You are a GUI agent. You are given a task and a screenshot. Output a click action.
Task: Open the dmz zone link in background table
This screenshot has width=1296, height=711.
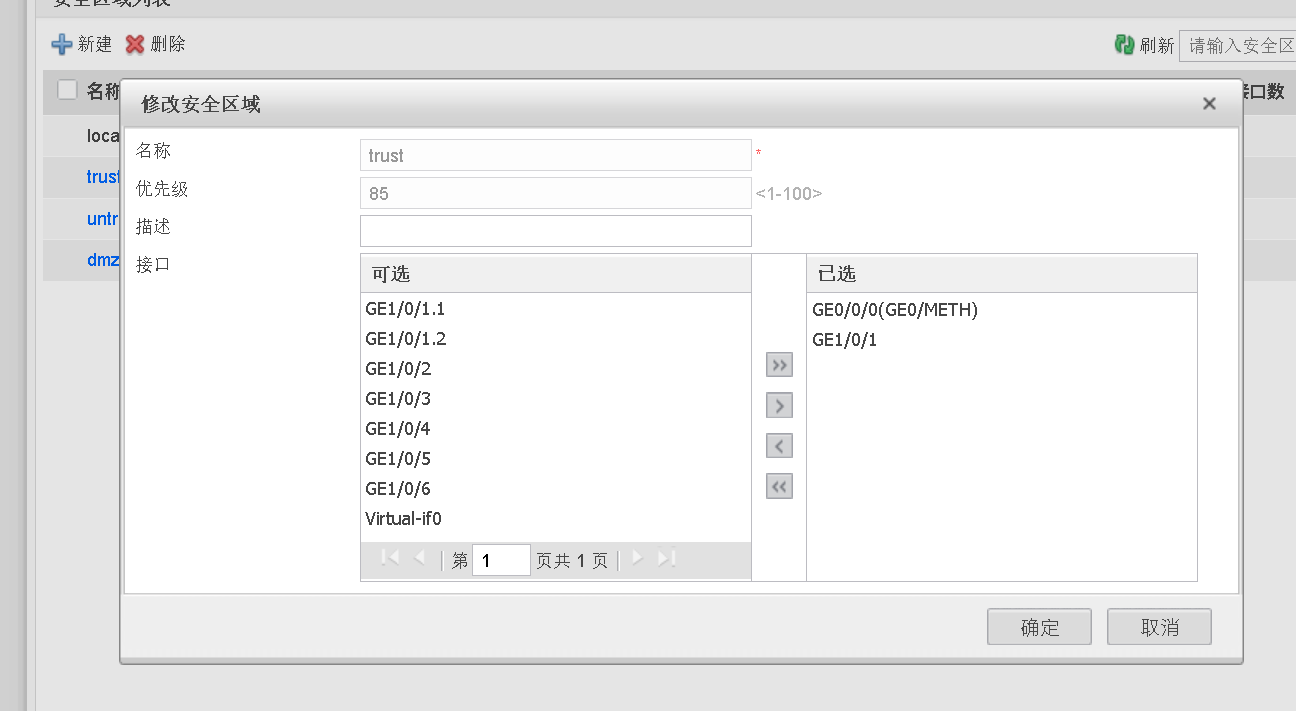click(x=103, y=260)
